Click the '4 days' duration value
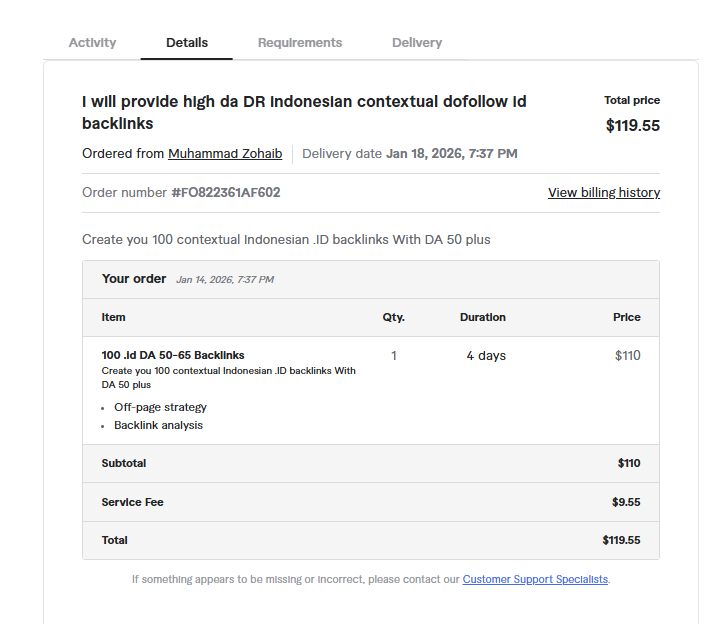Viewport: 710px width, 624px height. point(486,356)
